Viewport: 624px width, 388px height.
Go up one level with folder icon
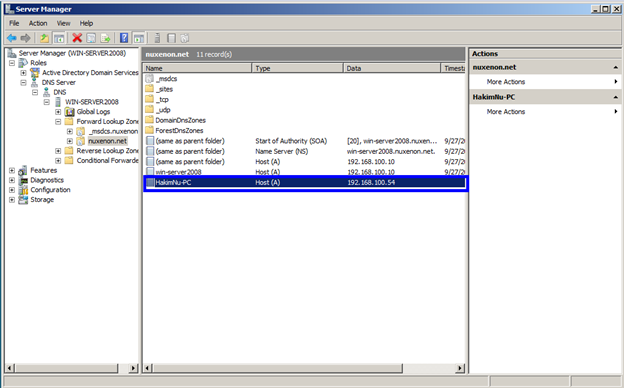[x=44, y=38]
